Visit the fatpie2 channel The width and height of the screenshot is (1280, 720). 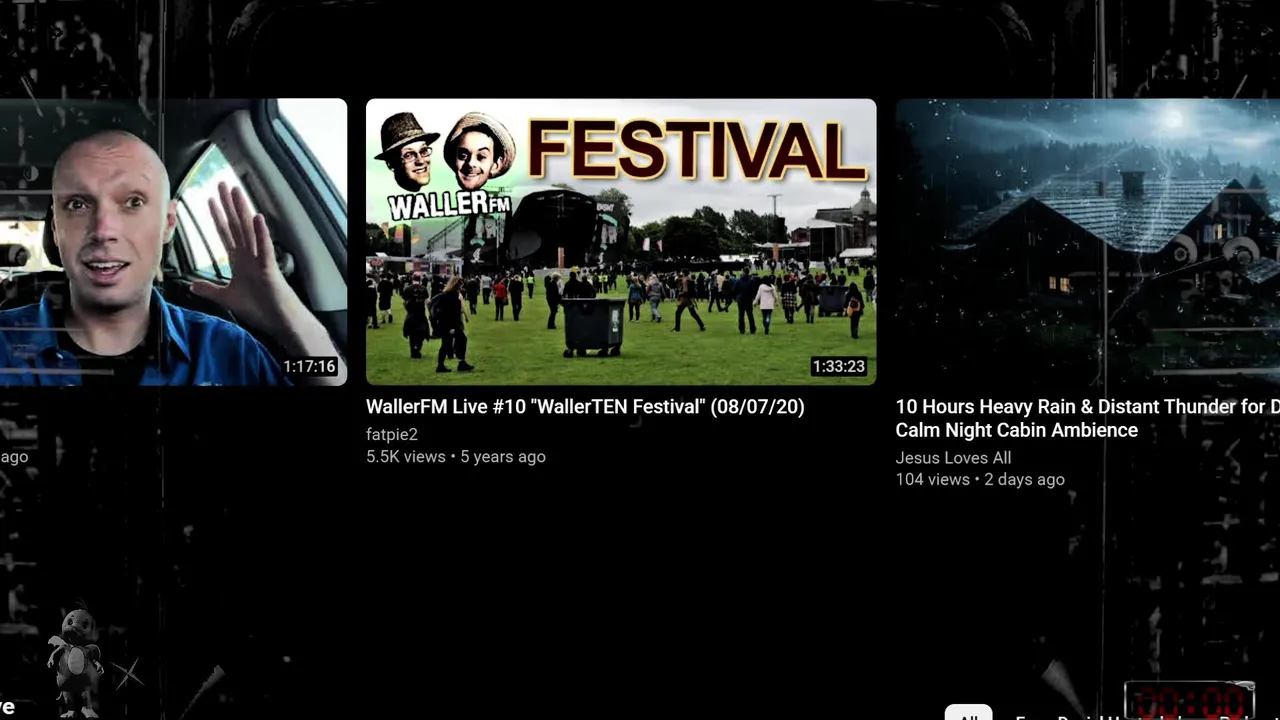392,434
